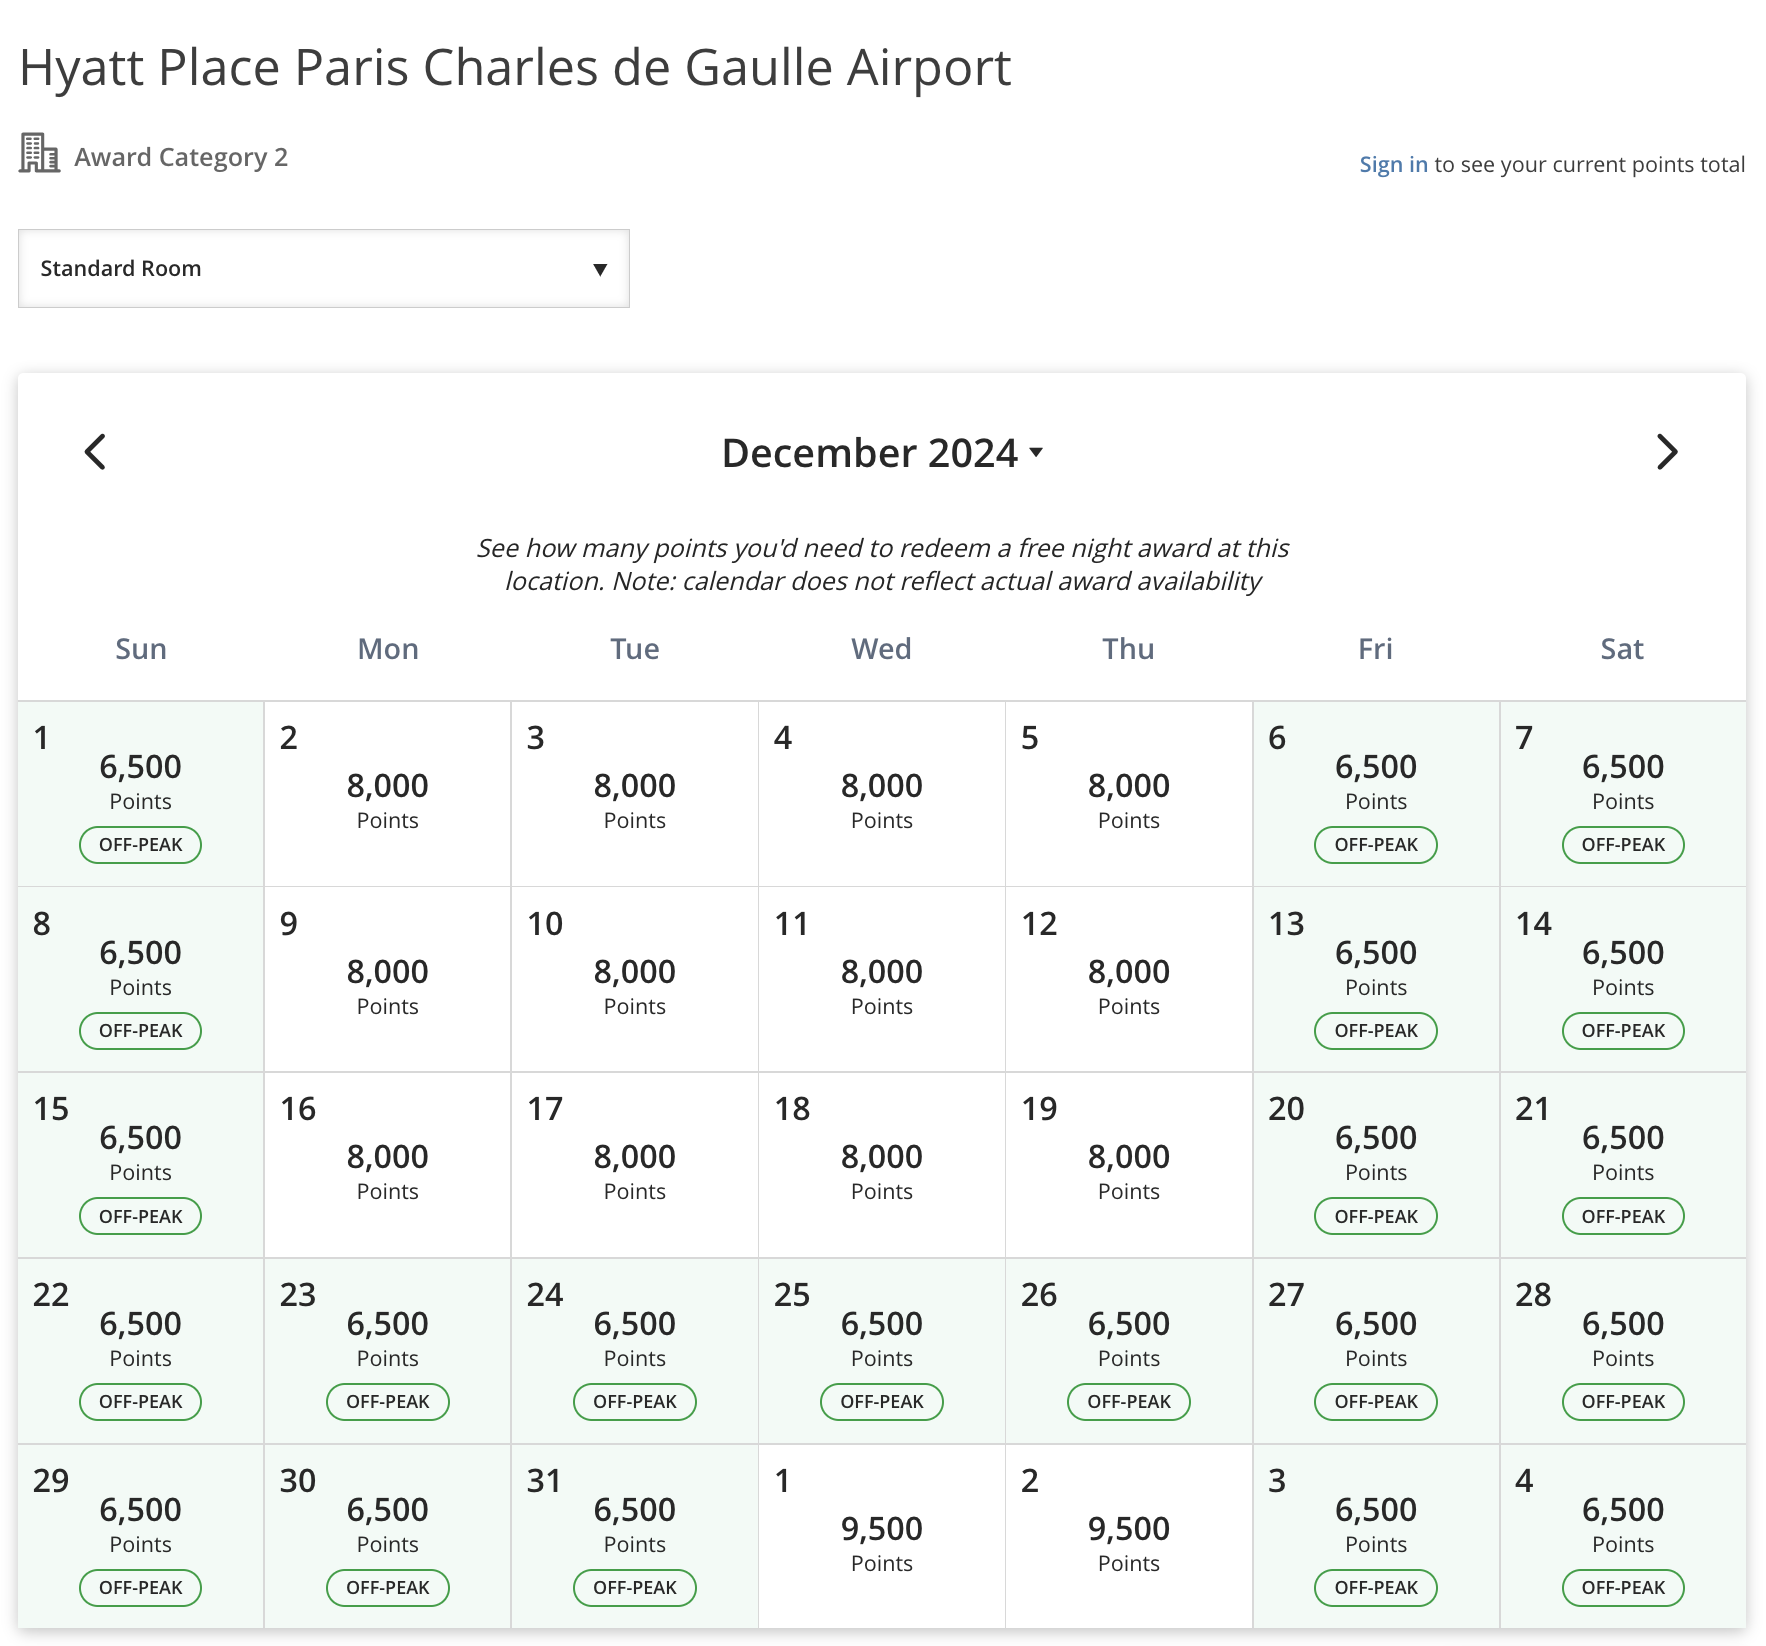Select December 24 off-peak cell

pyautogui.click(x=635, y=1351)
